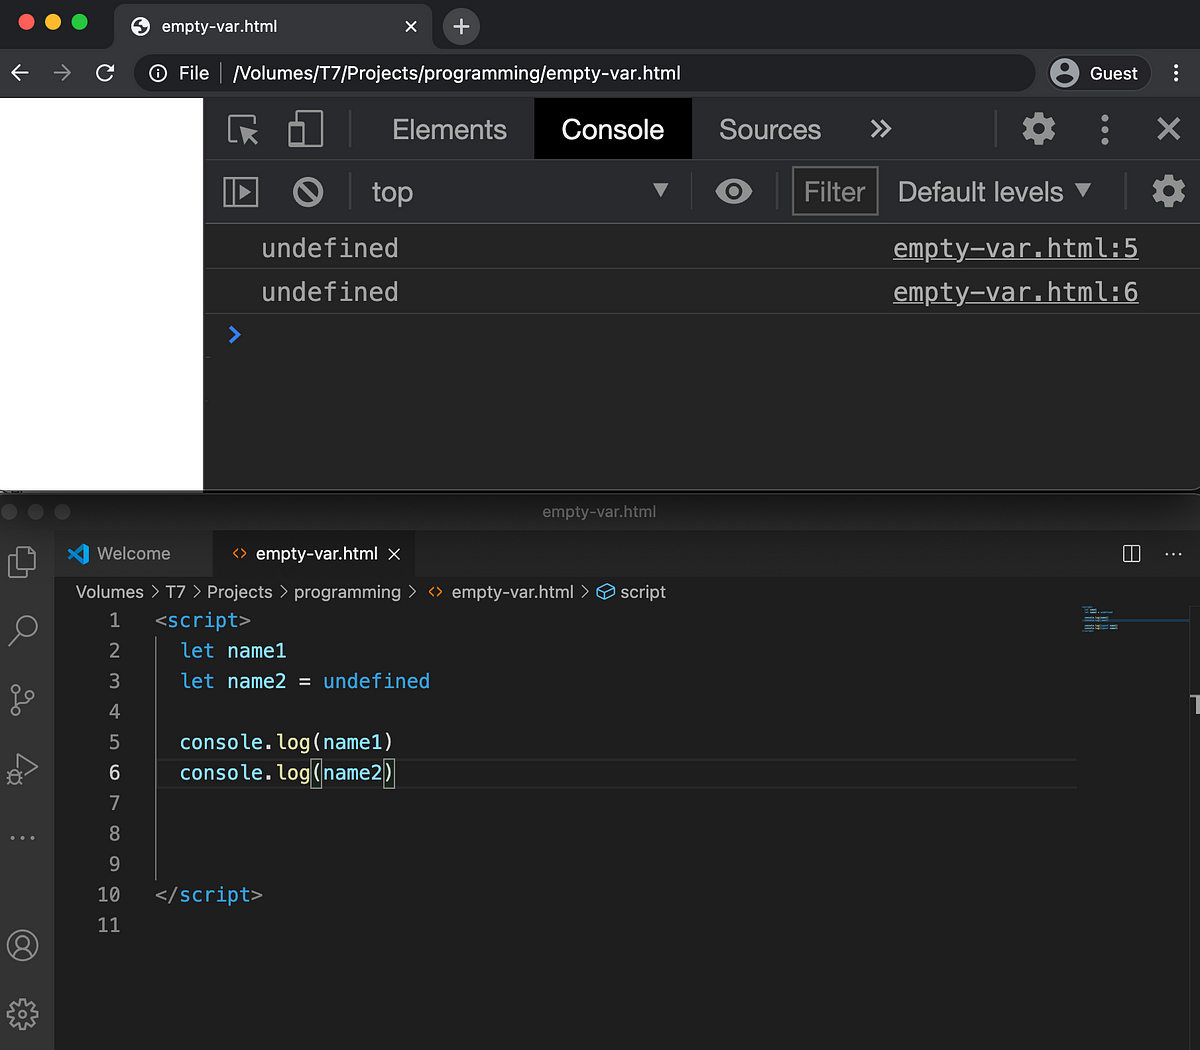Click line number 3 in the gutter
The image size is (1200, 1050).
(x=114, y=681)
